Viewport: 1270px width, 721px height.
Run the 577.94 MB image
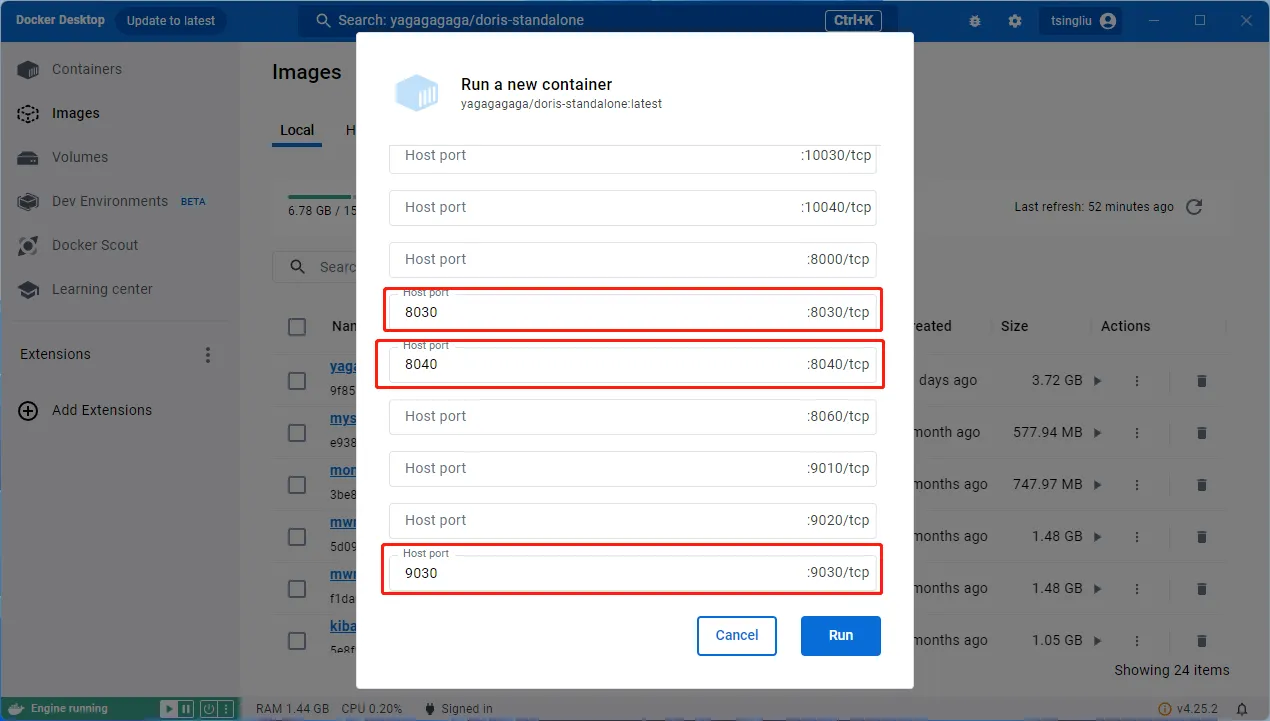click(x=1098, y=433)
